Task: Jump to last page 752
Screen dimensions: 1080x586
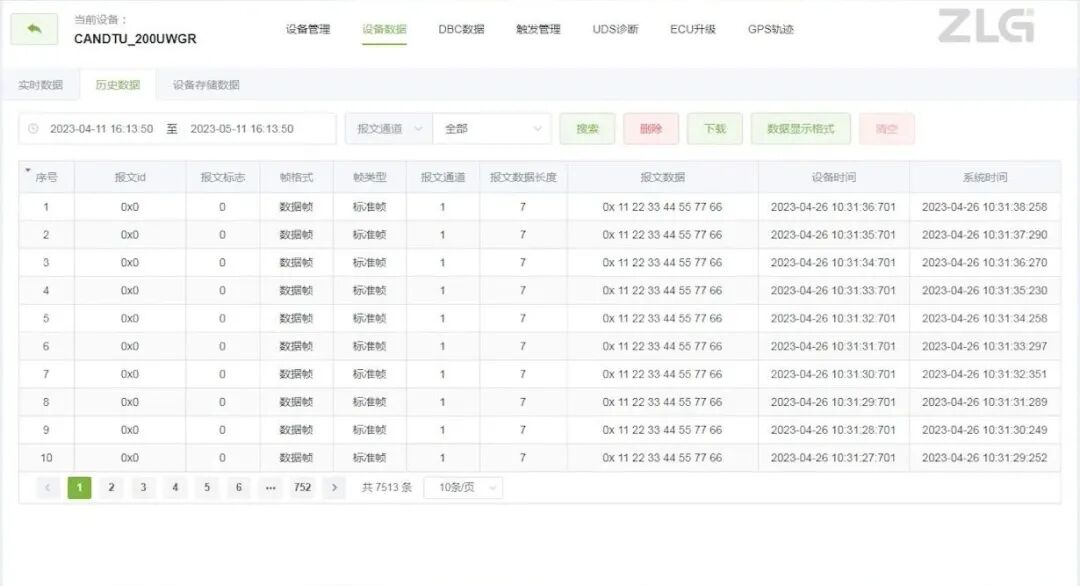Action: click(x=302, y=488)
